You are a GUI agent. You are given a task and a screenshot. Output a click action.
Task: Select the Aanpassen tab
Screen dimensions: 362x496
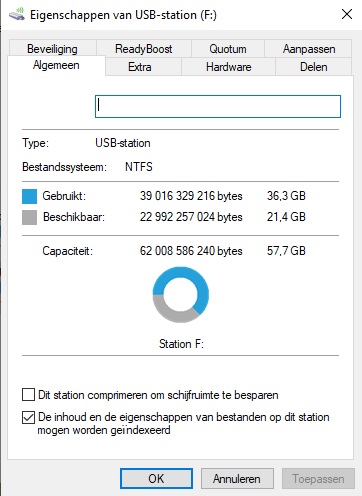pos(309,49)
